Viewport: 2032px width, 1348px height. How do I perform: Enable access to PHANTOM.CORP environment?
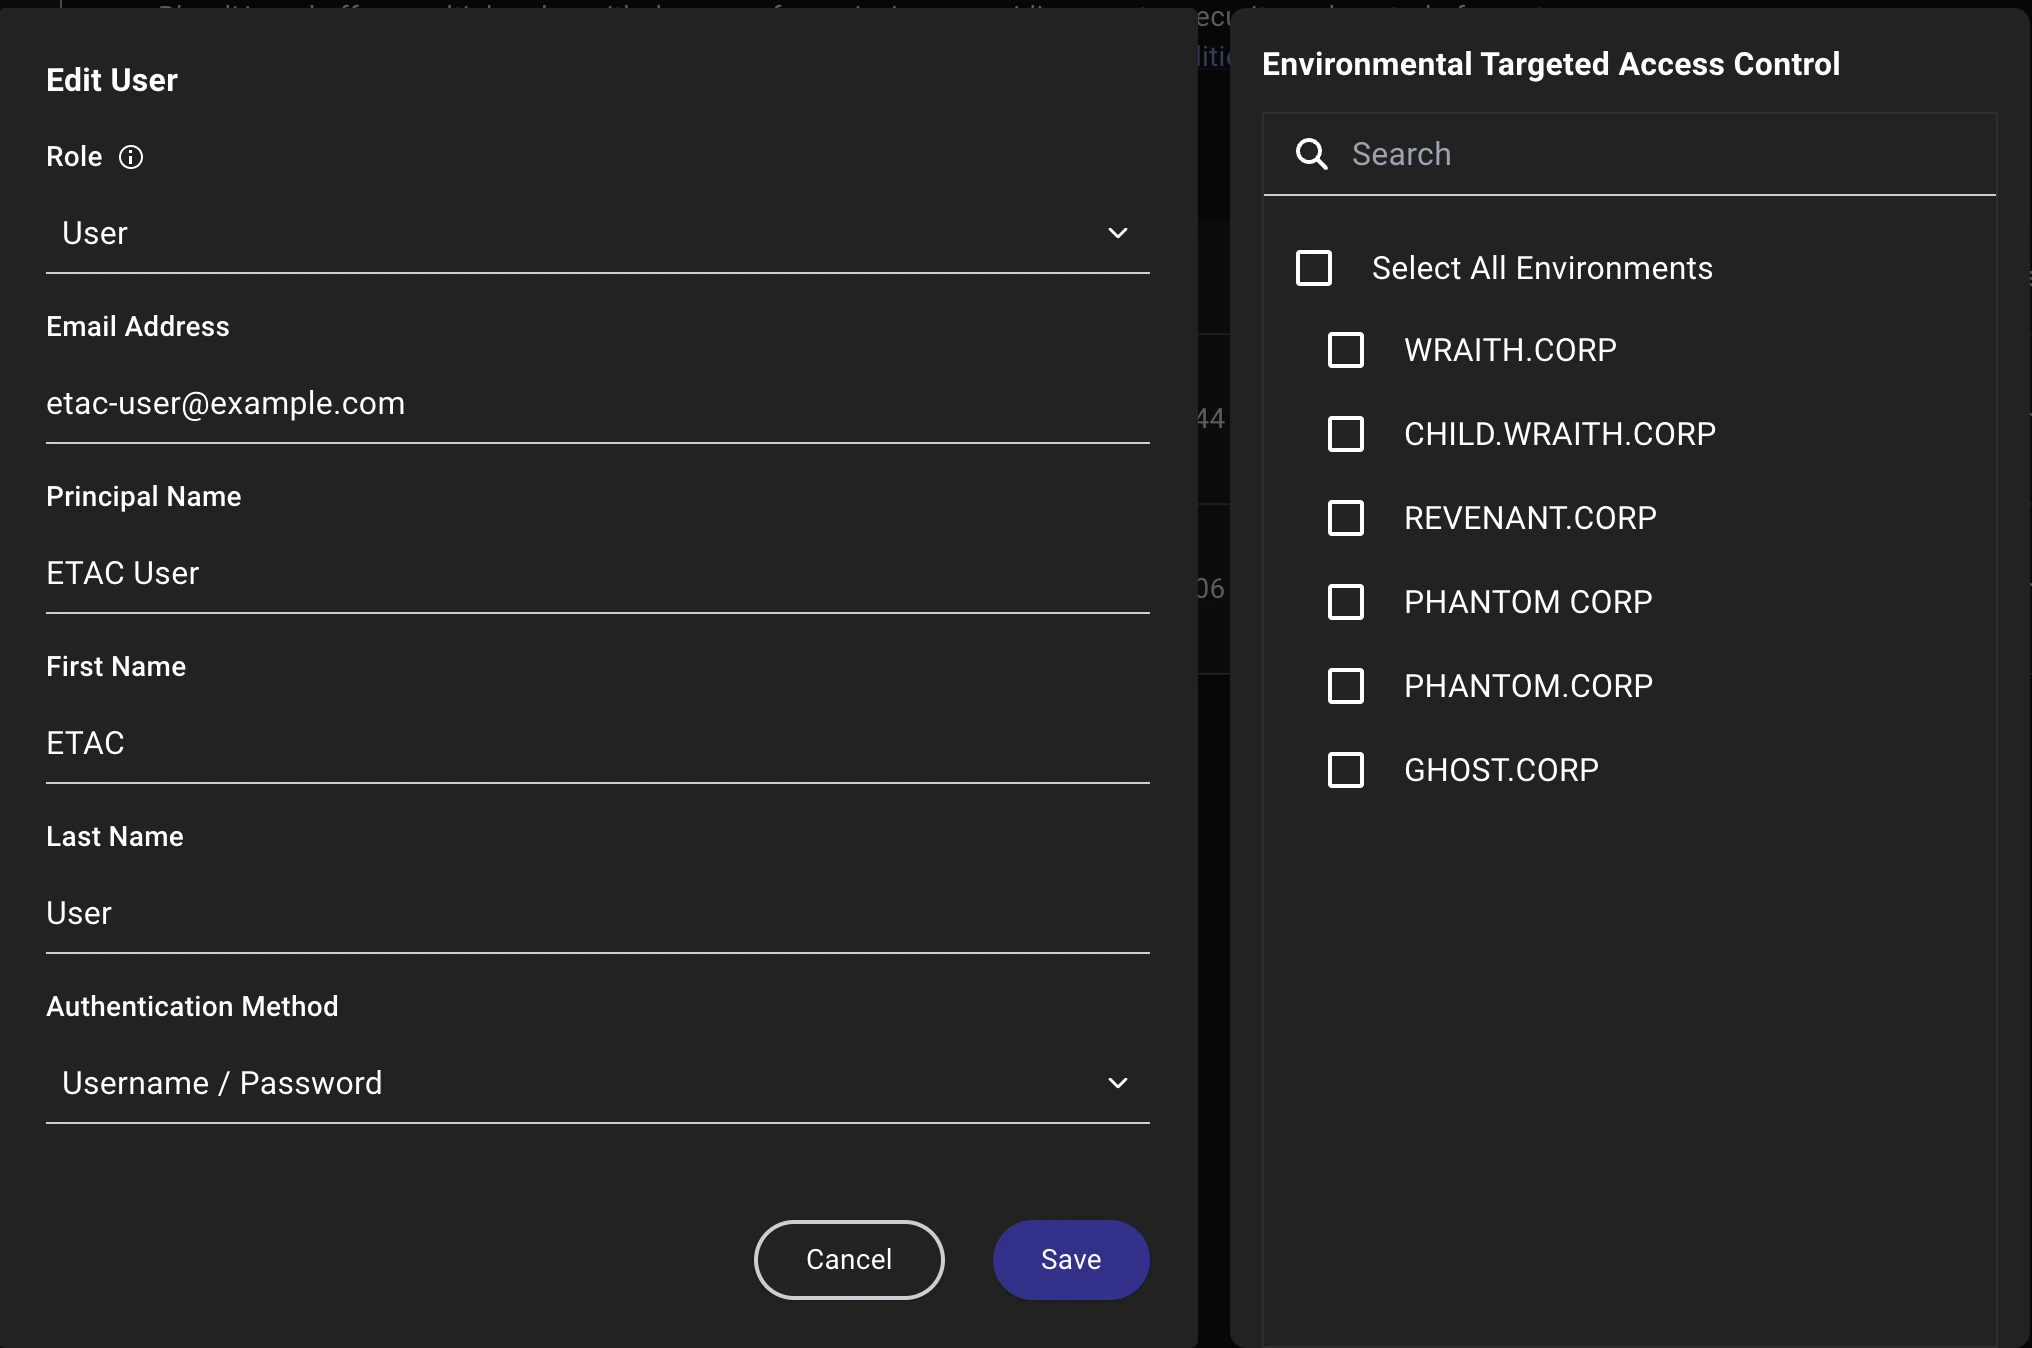1346,687
